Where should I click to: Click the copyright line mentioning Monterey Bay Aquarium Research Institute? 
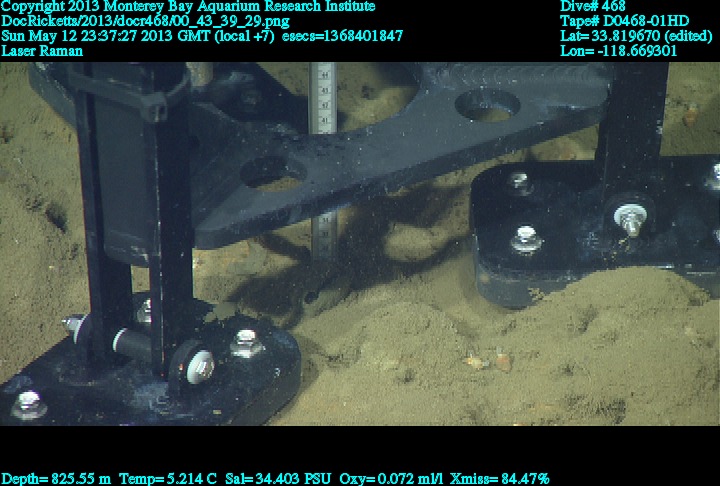[x=188, y=6]
